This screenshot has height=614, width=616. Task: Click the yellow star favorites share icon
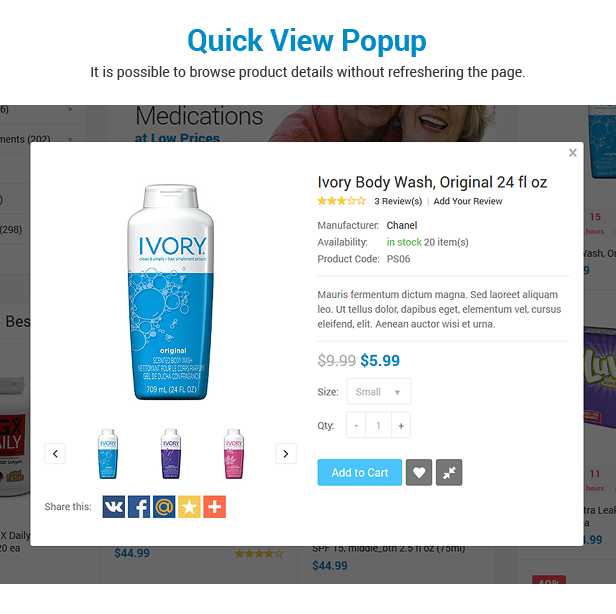[189, 506]
